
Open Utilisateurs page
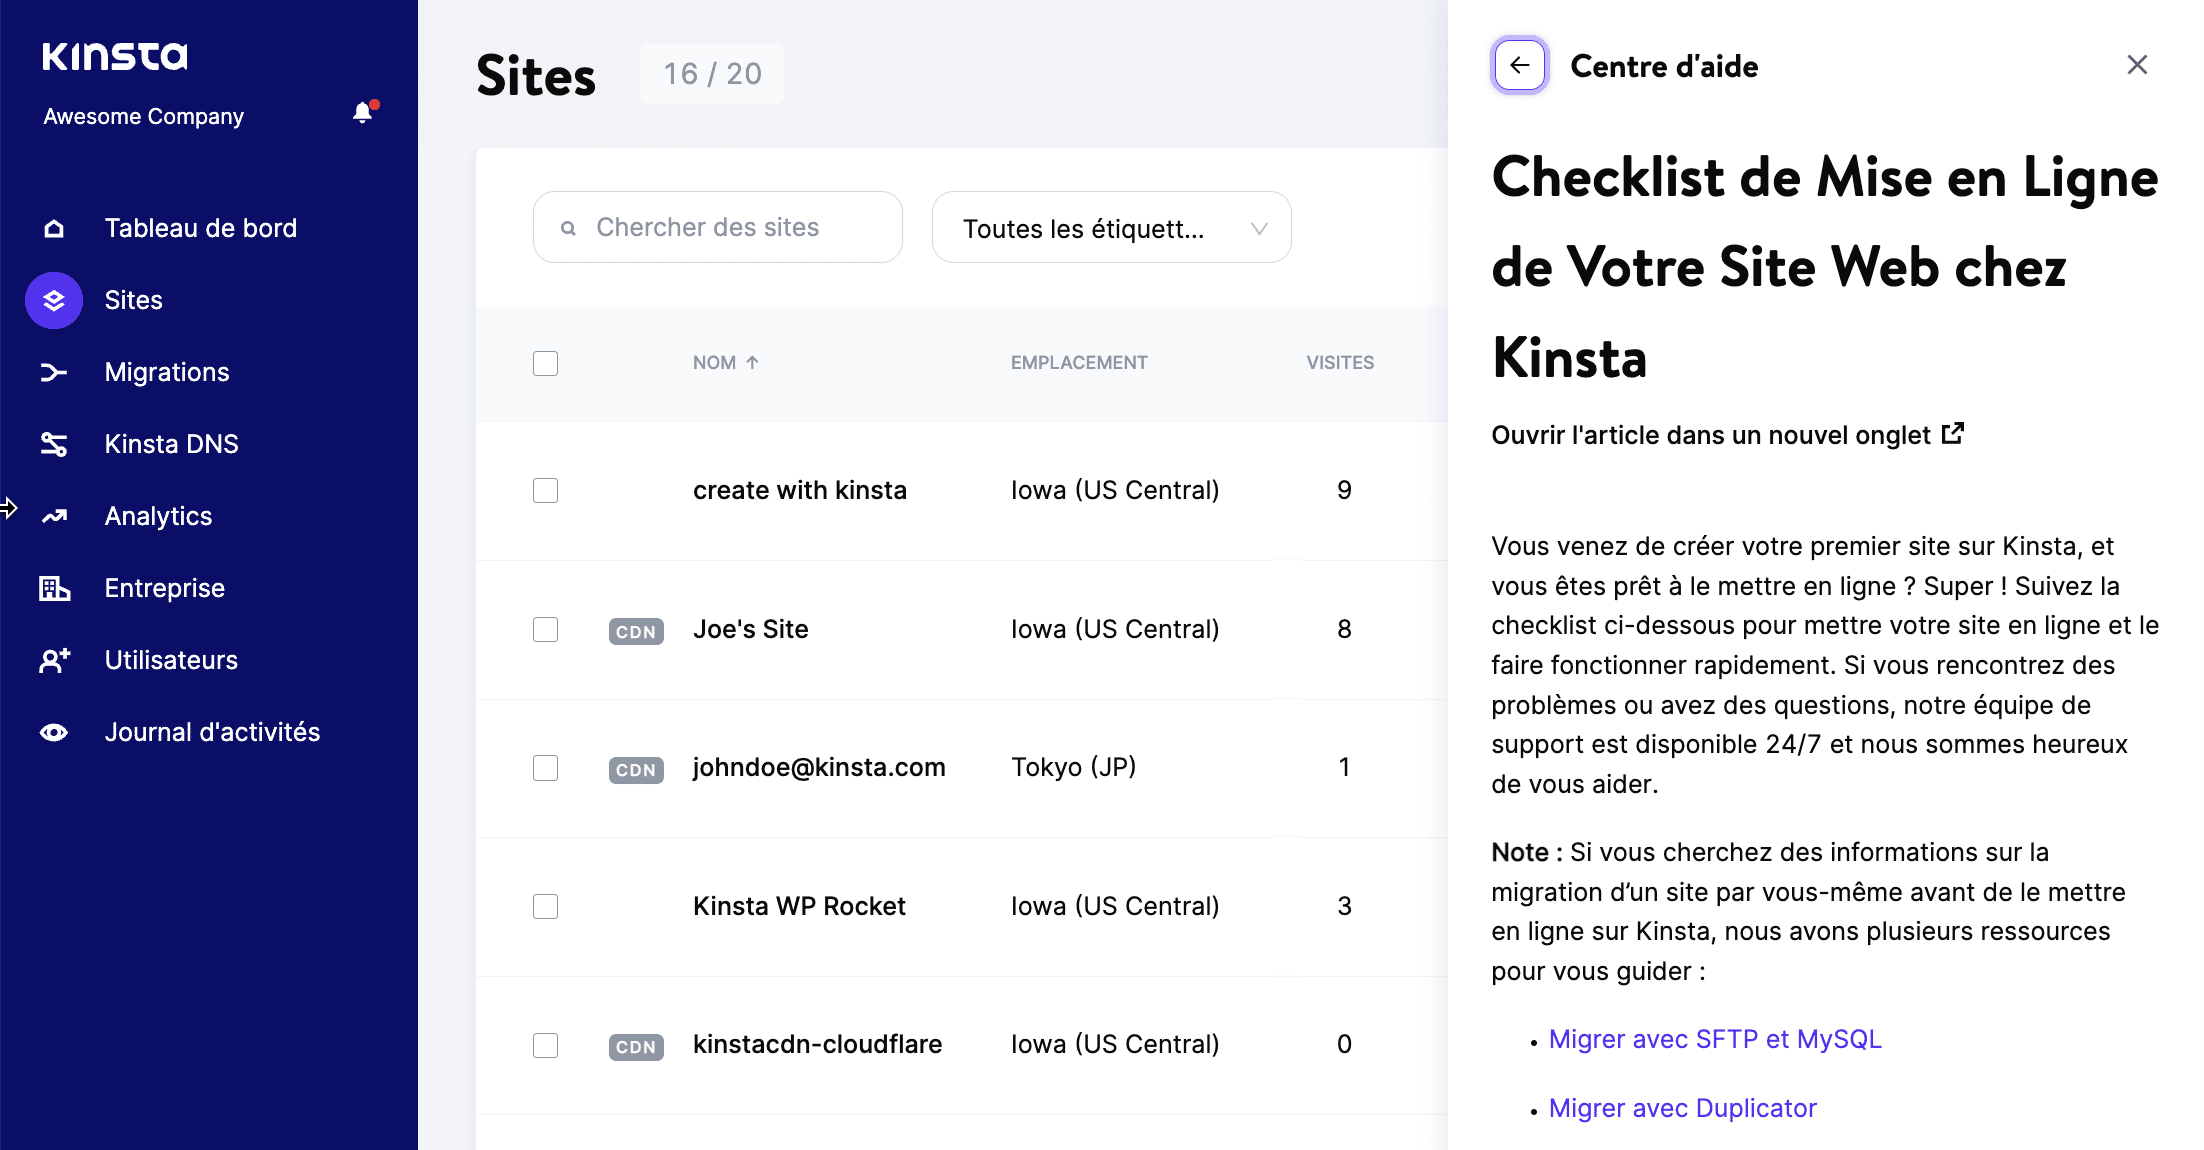point(172,660)
